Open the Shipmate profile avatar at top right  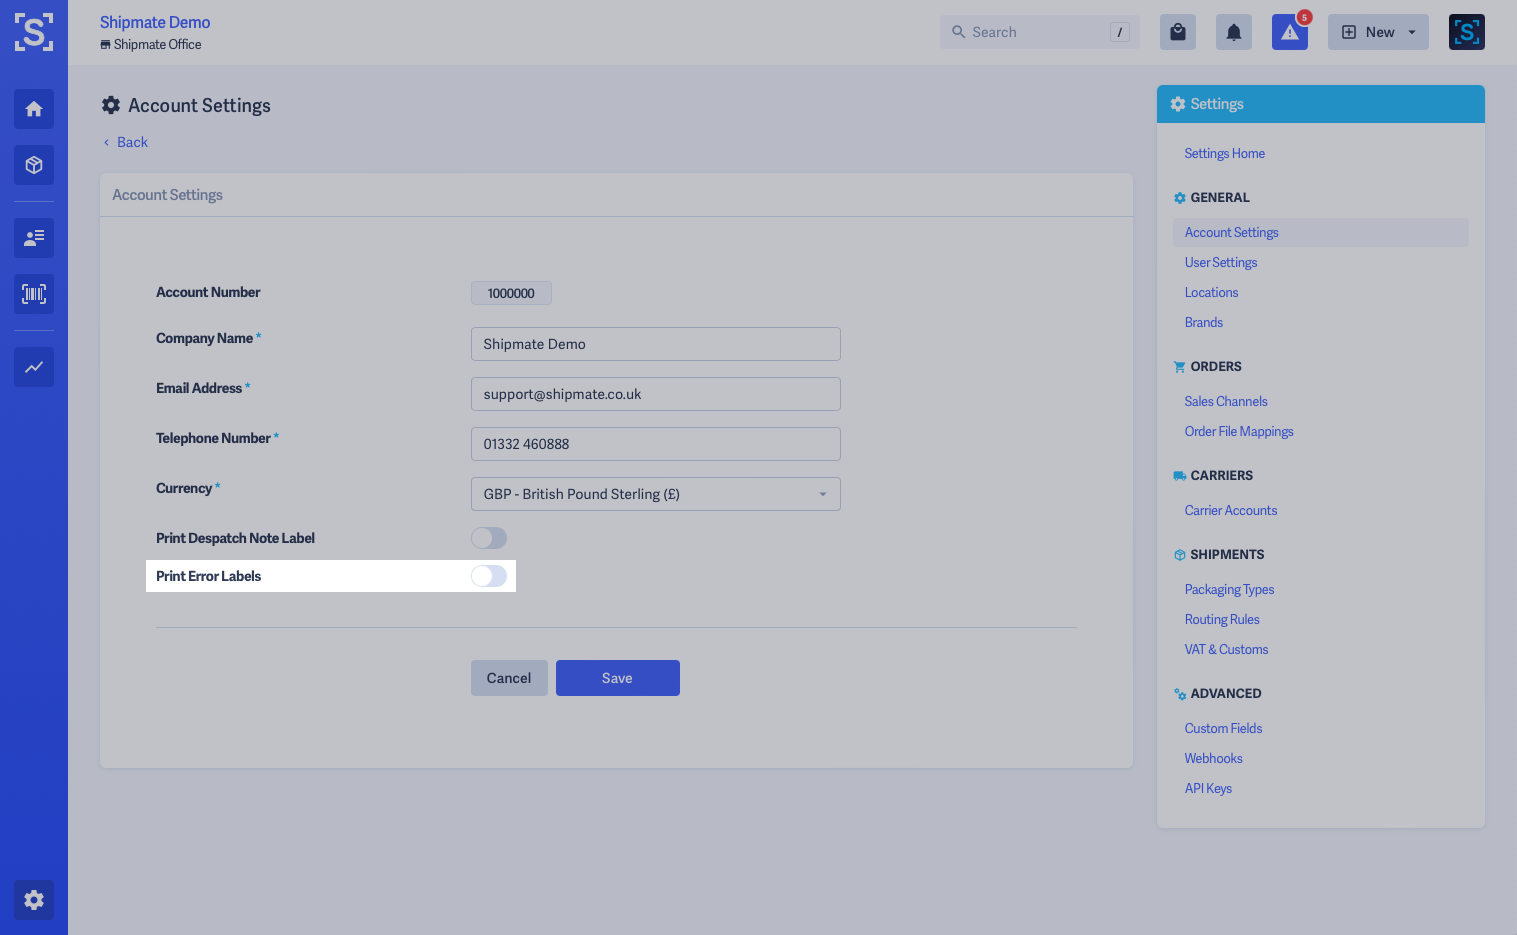(1467, 32)
